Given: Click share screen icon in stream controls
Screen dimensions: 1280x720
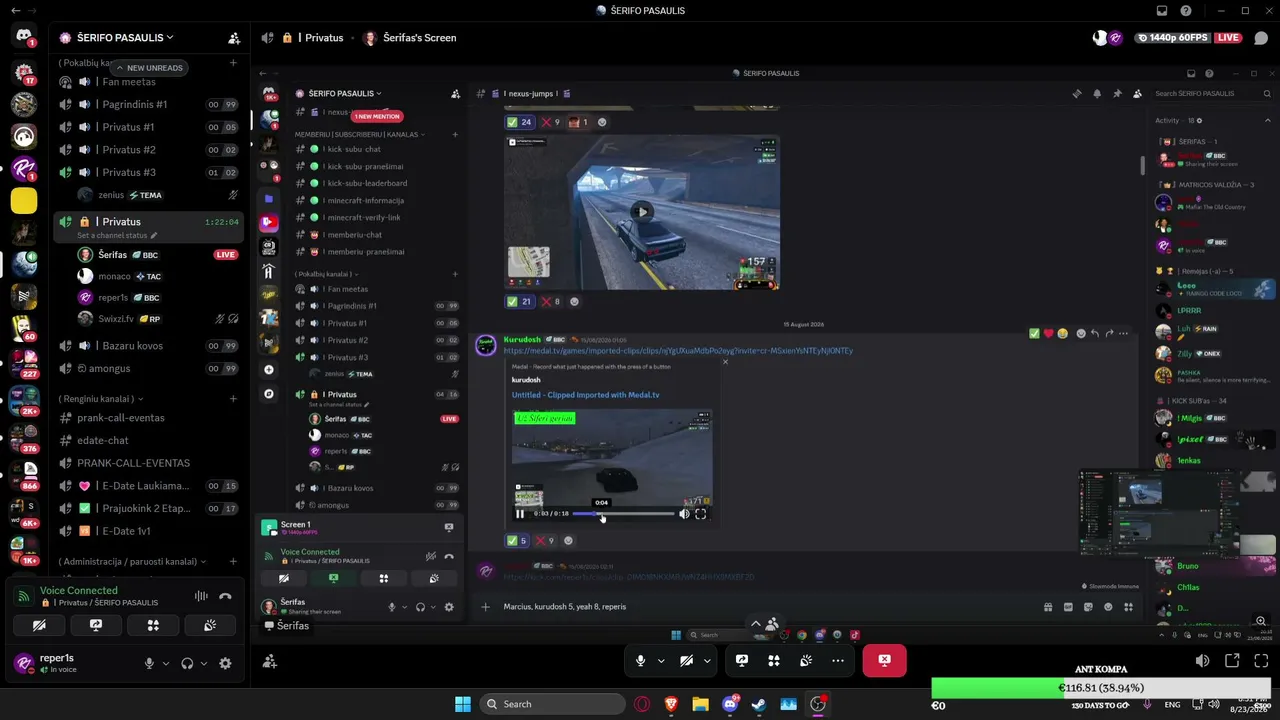Looking at the screenshot, I should (742, 661).
